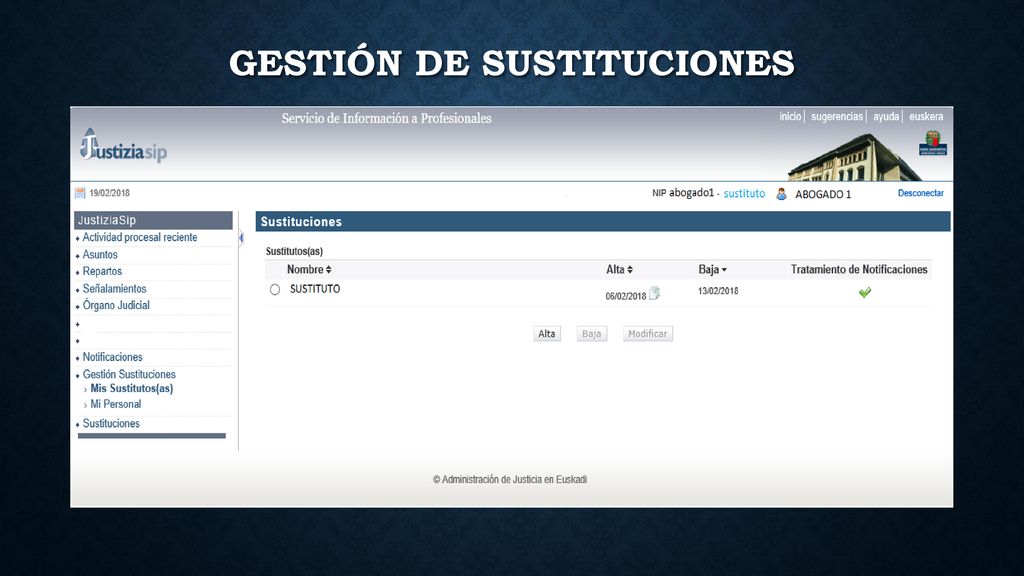Viewport: 1024px width, 576px height.
Task: Click the Tratamiento de Notificaciones column header
Action: pos(859,269)
